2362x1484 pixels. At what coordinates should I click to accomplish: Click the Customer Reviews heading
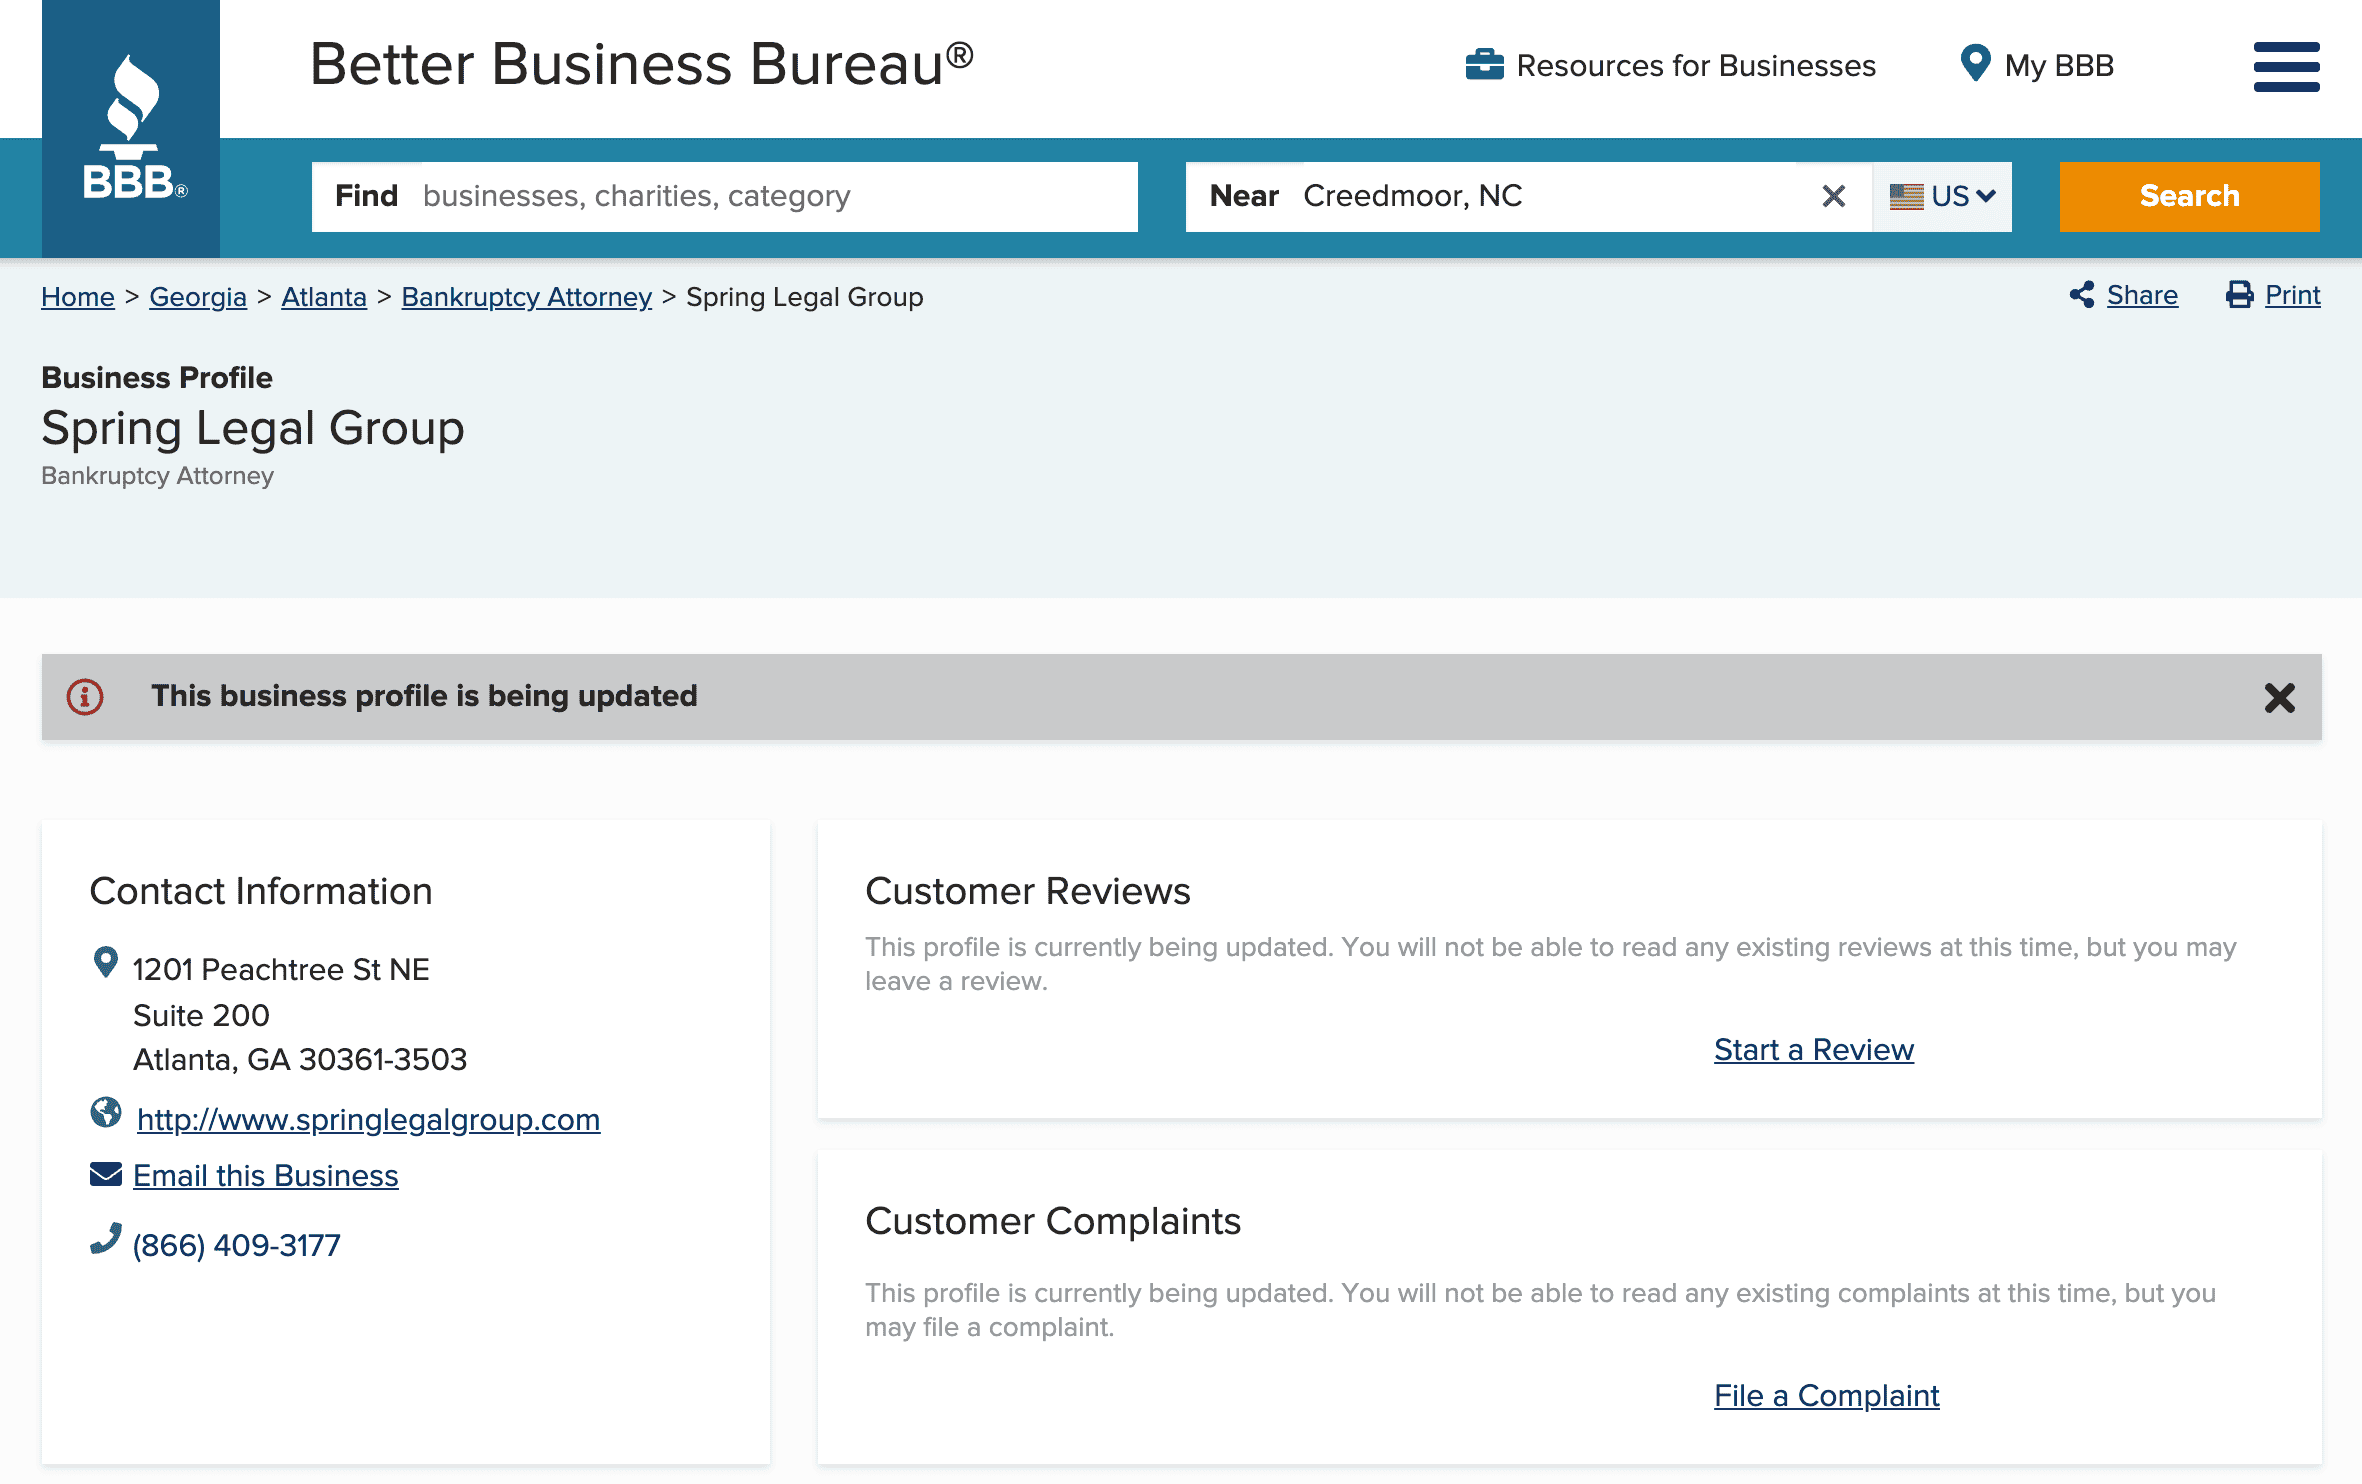coord(1028,891)
